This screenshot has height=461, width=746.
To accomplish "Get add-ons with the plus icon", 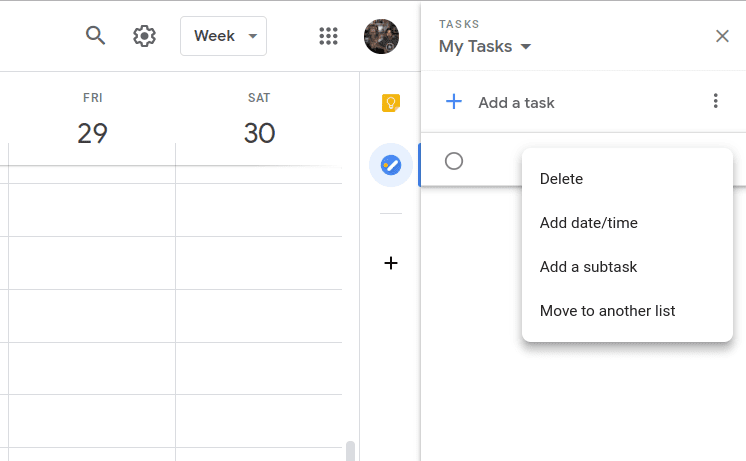I will coord(391,263).
